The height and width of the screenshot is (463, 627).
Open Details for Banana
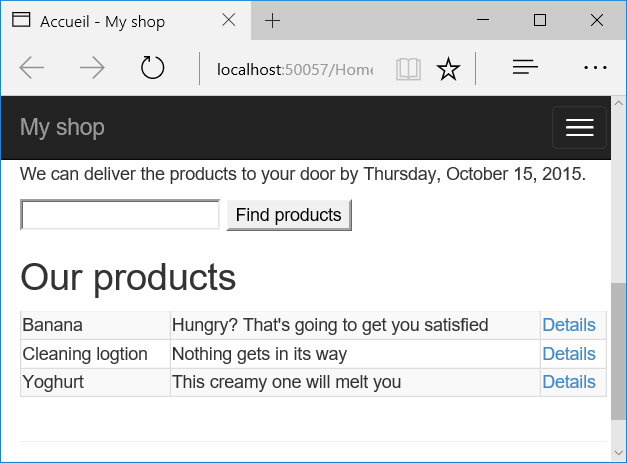point(568,325)
